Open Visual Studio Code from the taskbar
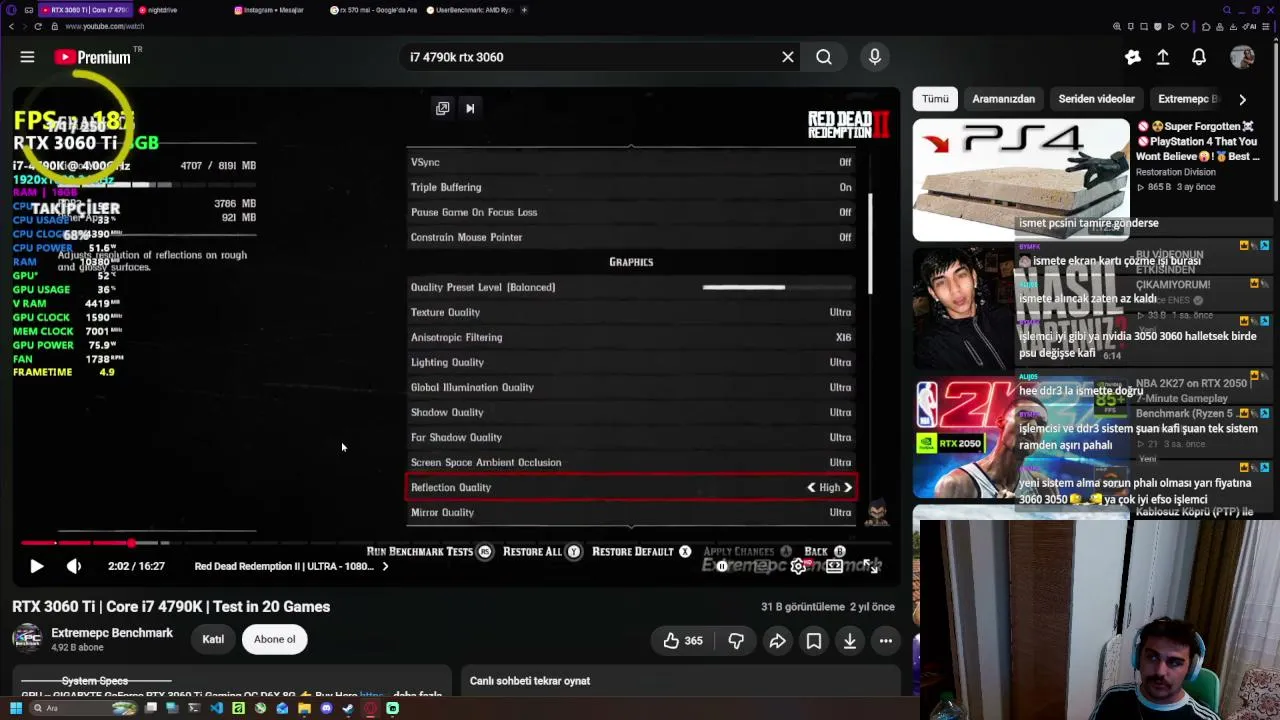 tap(216, 708)
